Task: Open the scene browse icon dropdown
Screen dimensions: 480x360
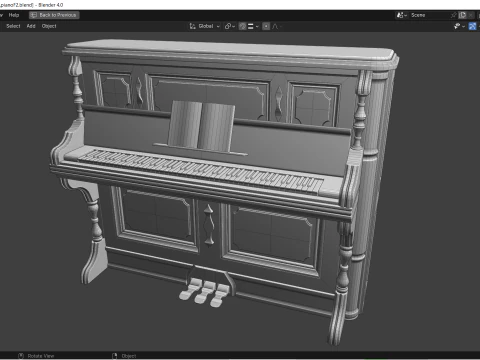Action: pos(401,15)
